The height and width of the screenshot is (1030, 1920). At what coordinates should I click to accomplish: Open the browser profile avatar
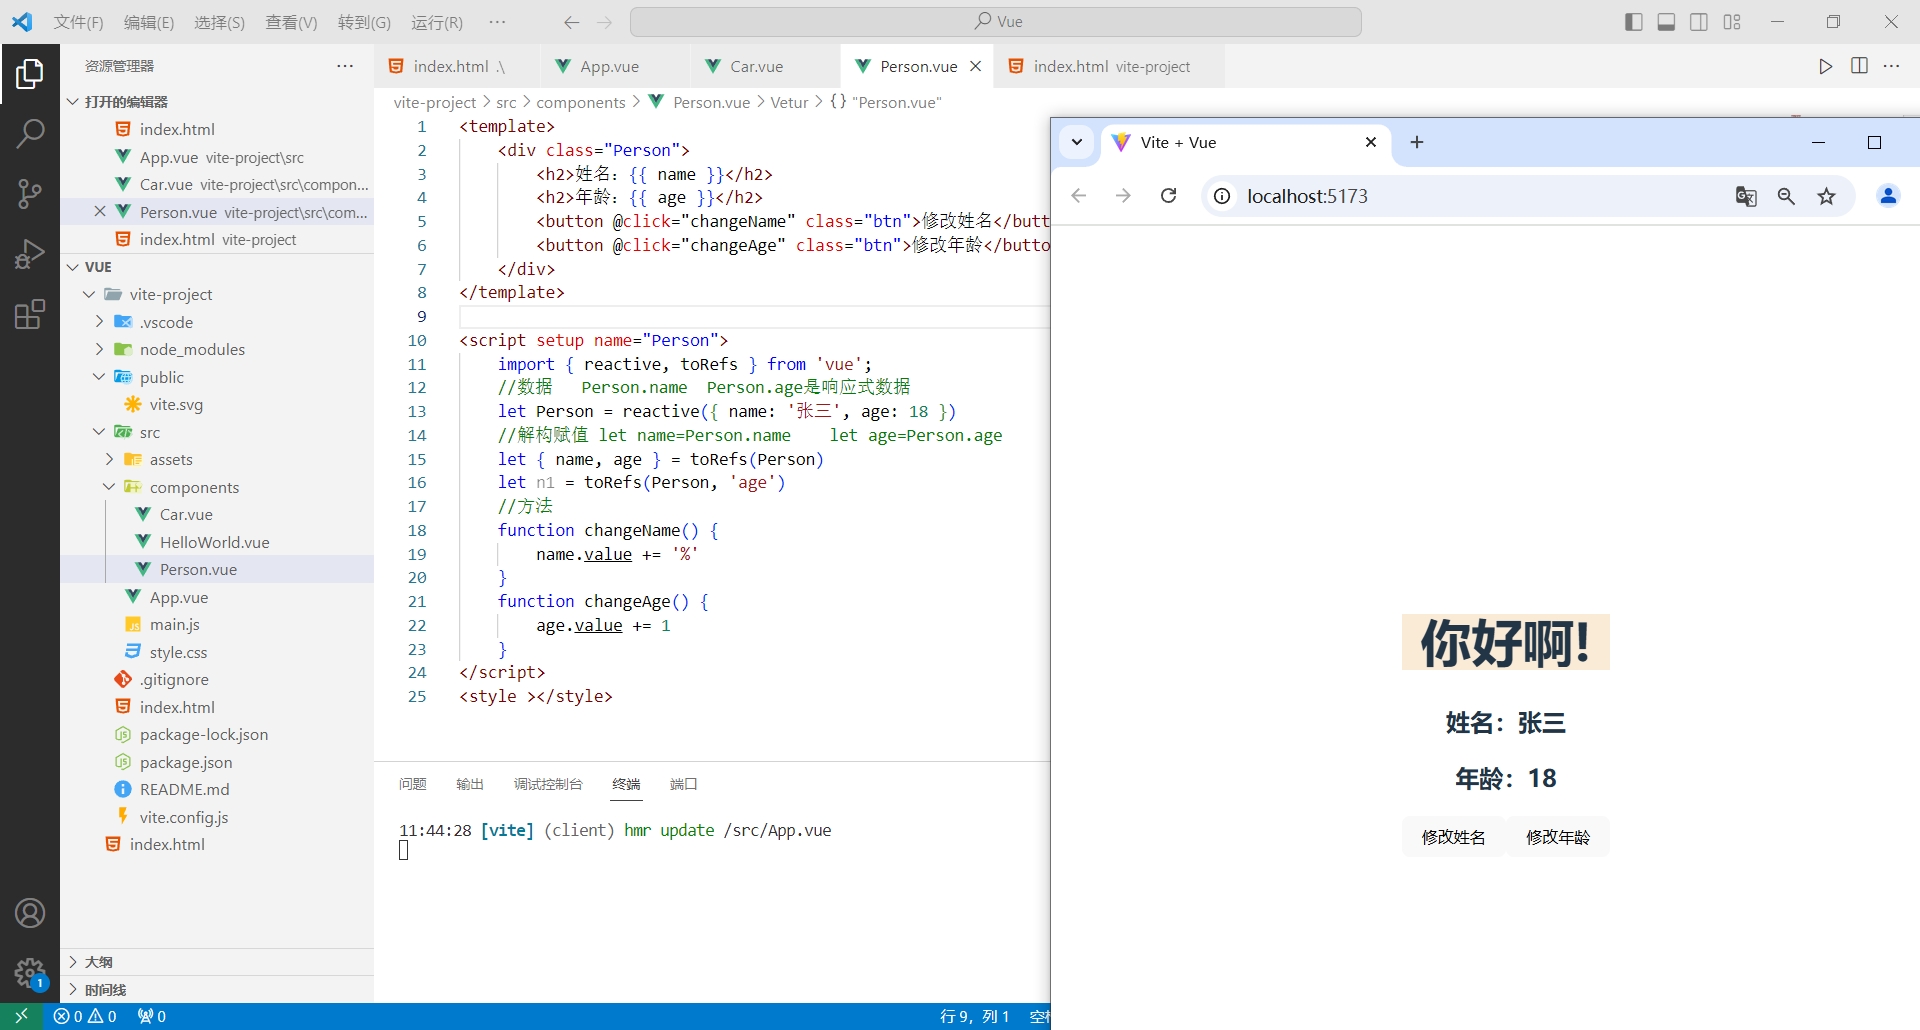pyautogui.click(x=1888, y=196)
